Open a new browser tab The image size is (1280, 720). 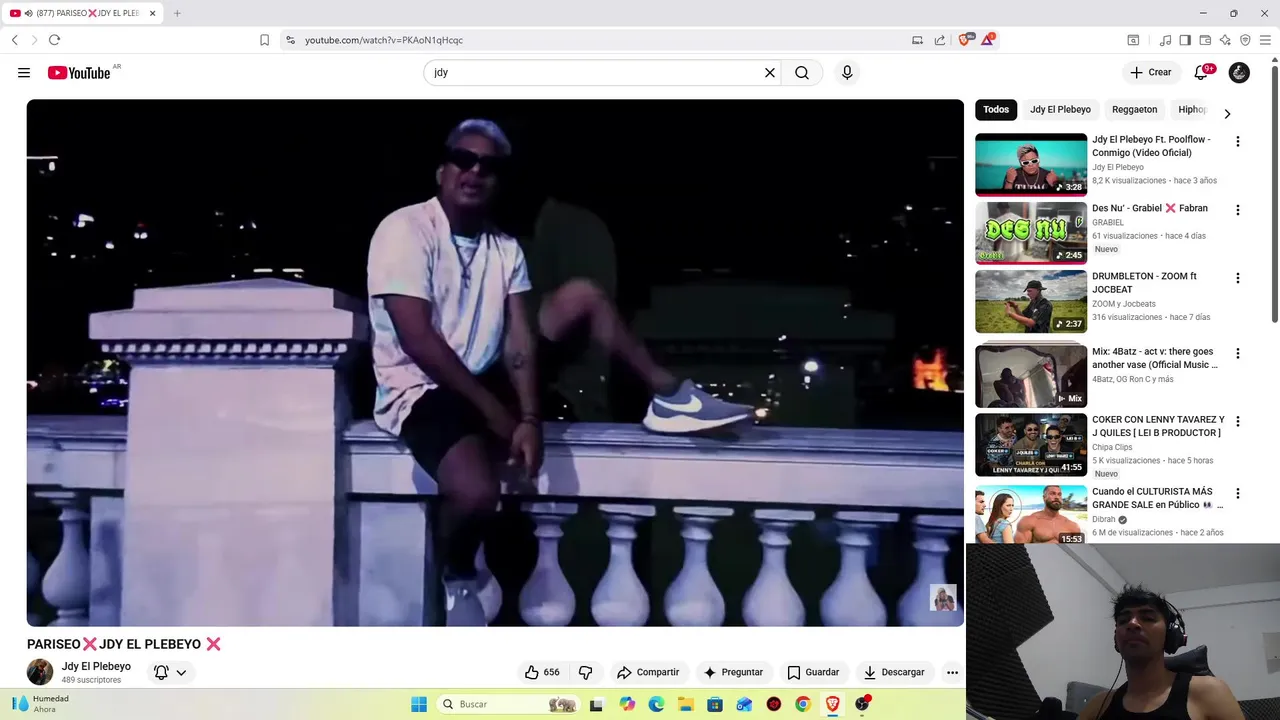pyautogui.click(x=177, y=13)
